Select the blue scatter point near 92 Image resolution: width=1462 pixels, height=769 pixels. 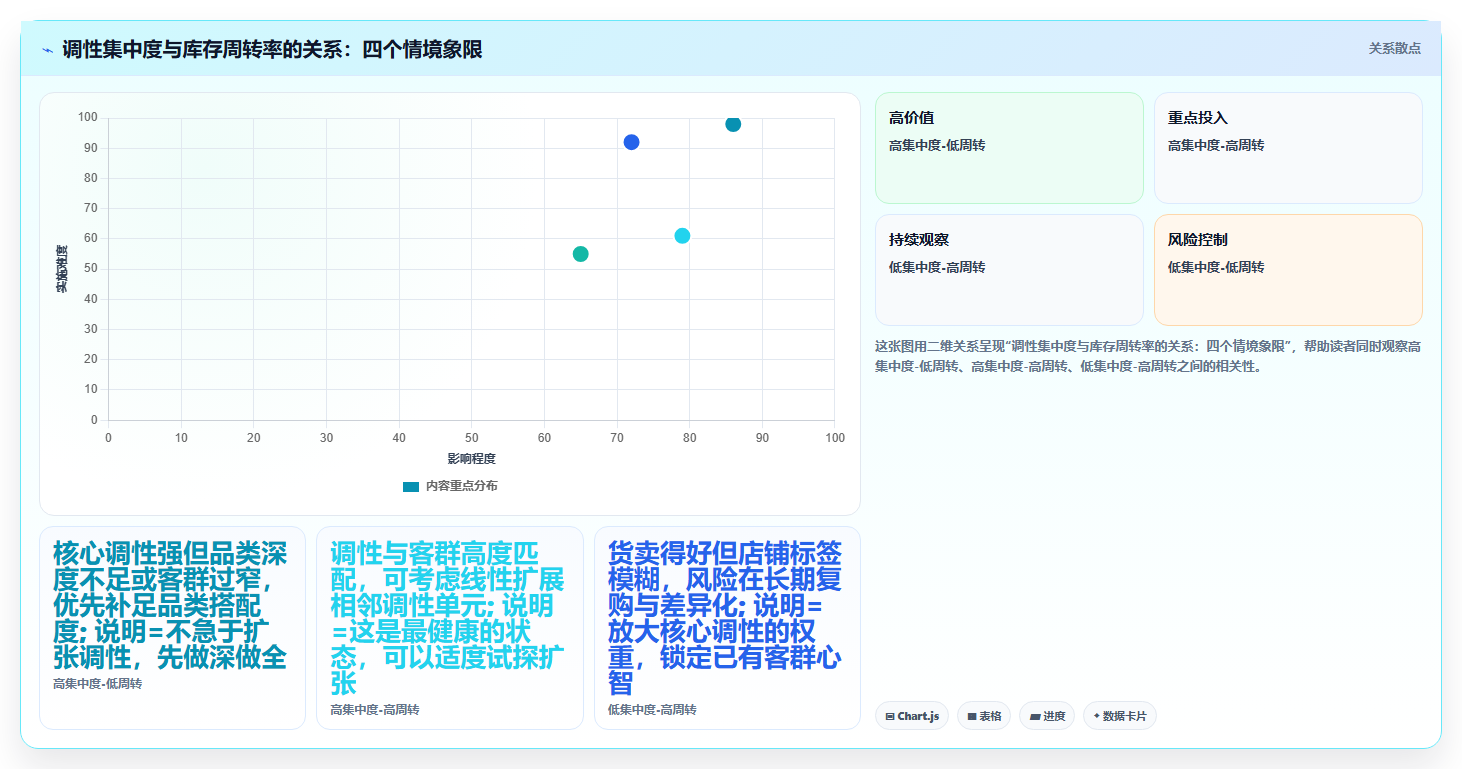point(631,142)
